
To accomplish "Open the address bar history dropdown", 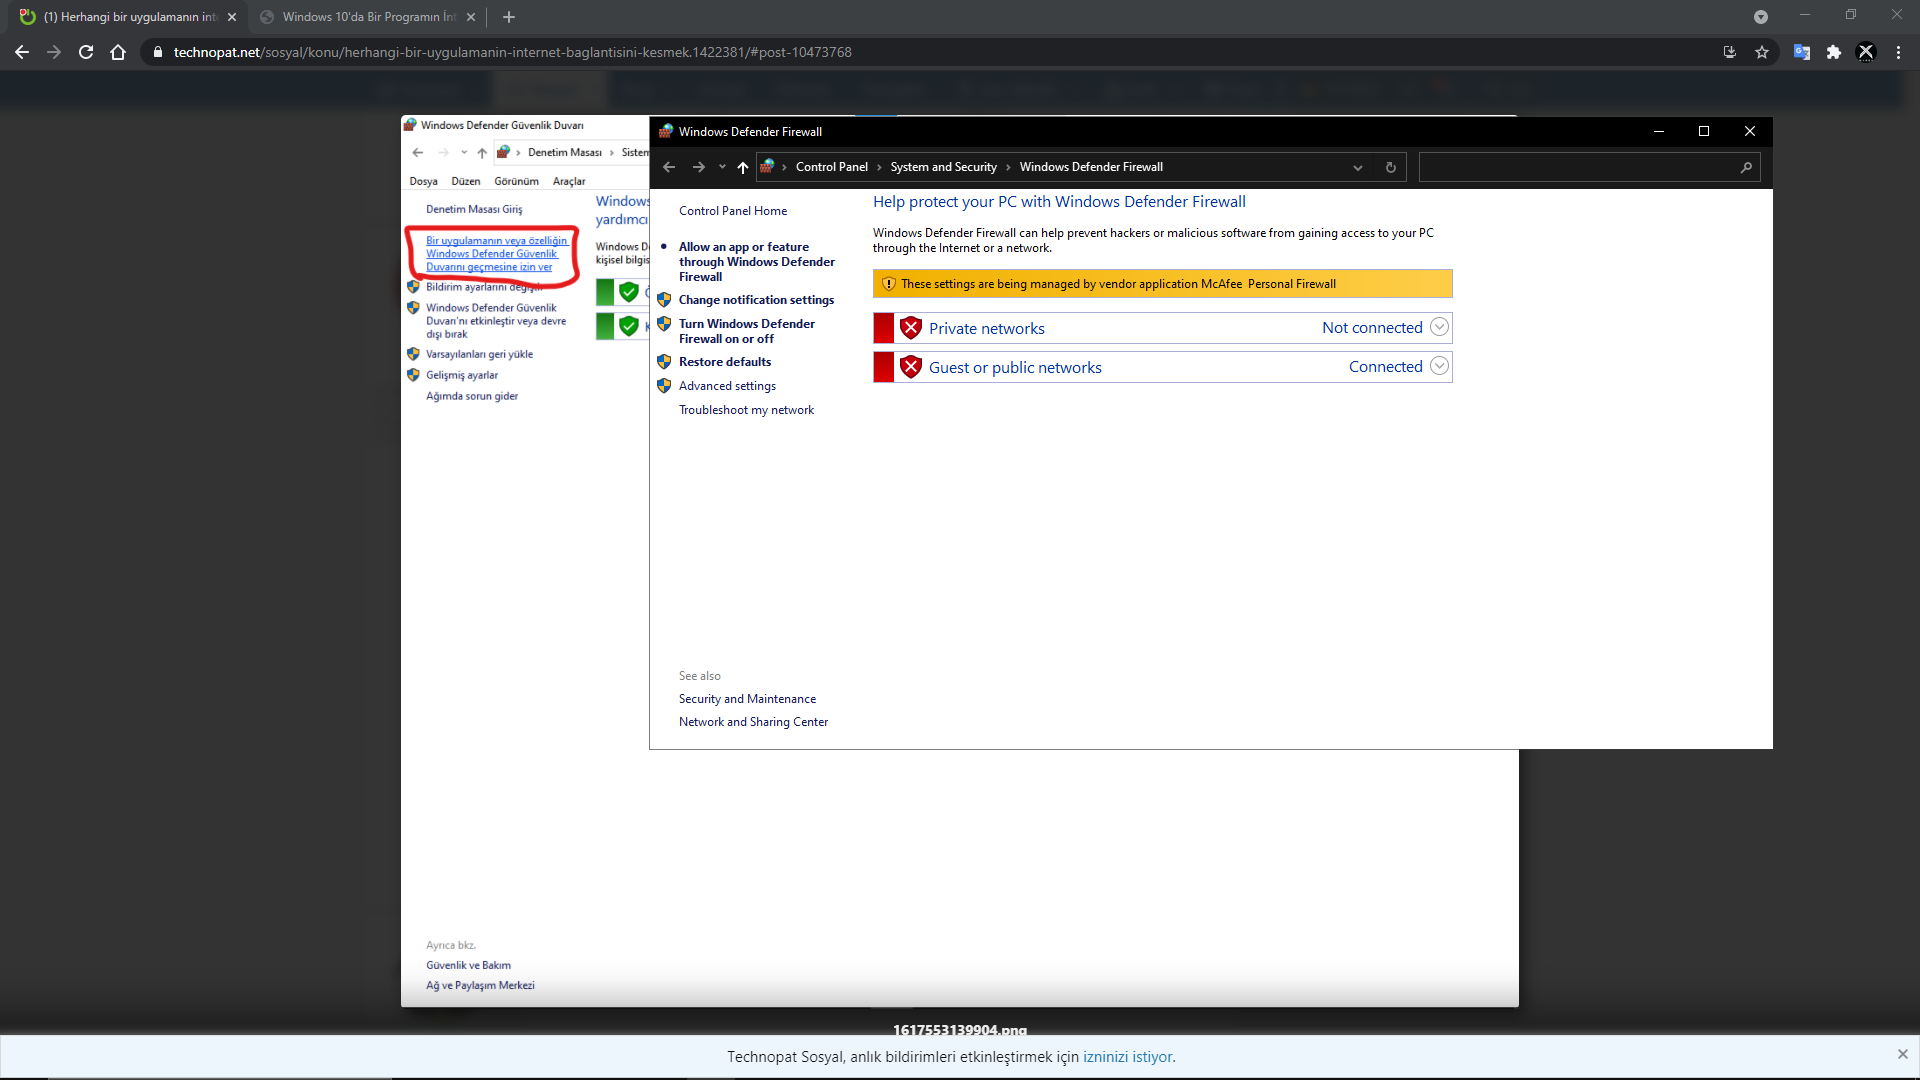I will click(1357, 167).
